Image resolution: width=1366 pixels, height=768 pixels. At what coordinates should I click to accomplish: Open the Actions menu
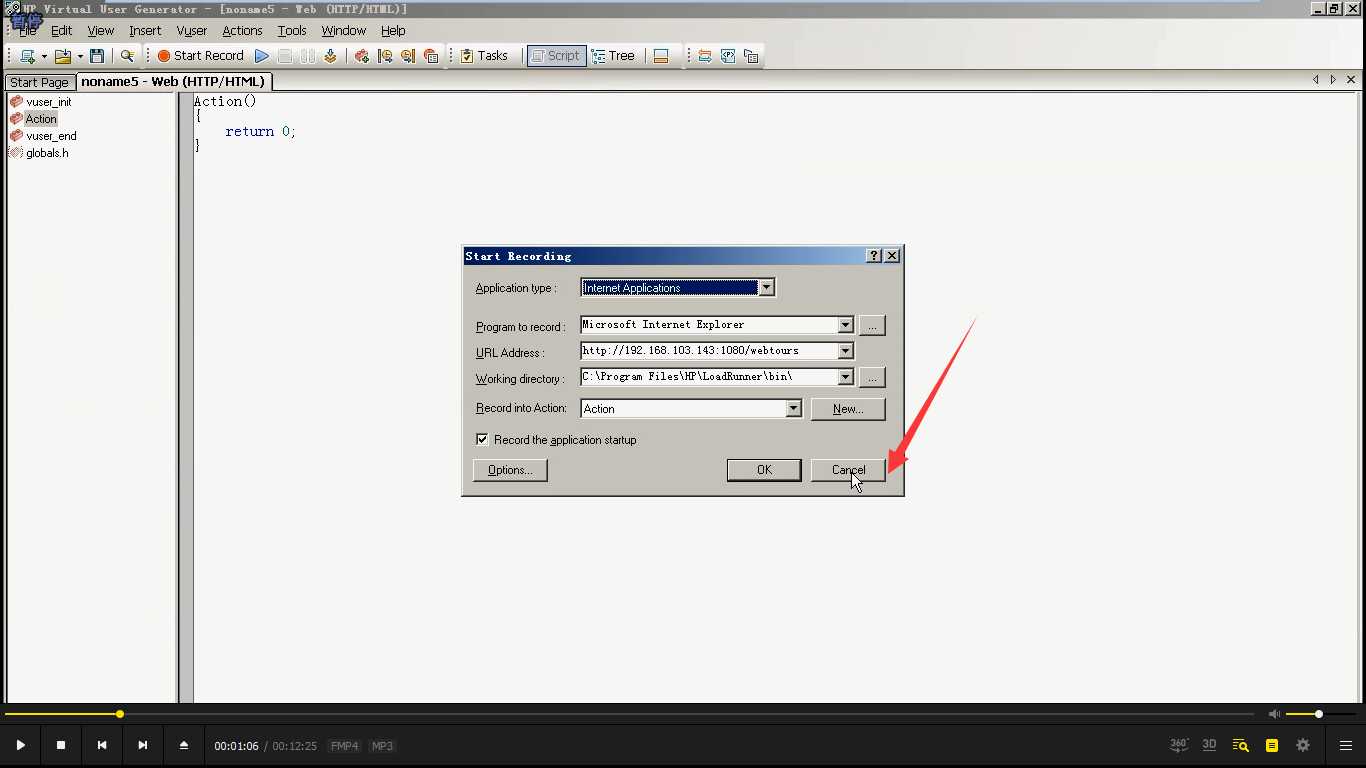pos(242,31)
